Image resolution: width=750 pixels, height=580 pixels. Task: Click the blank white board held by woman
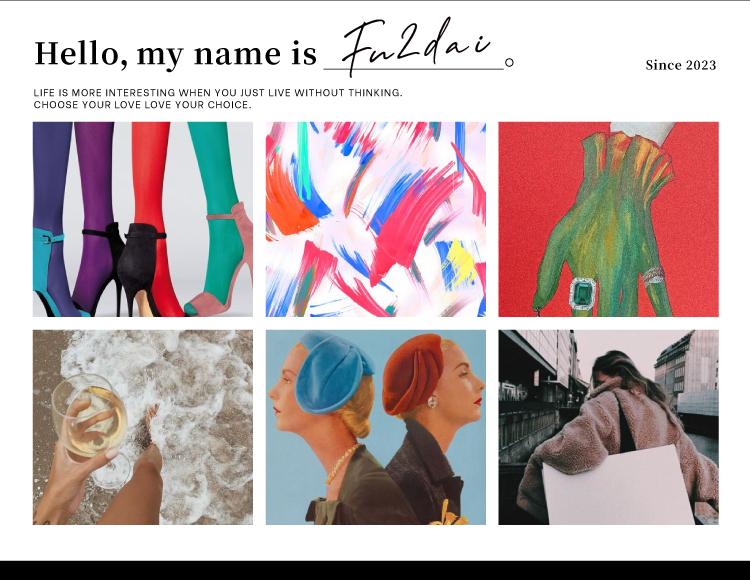tap(618, 485)
